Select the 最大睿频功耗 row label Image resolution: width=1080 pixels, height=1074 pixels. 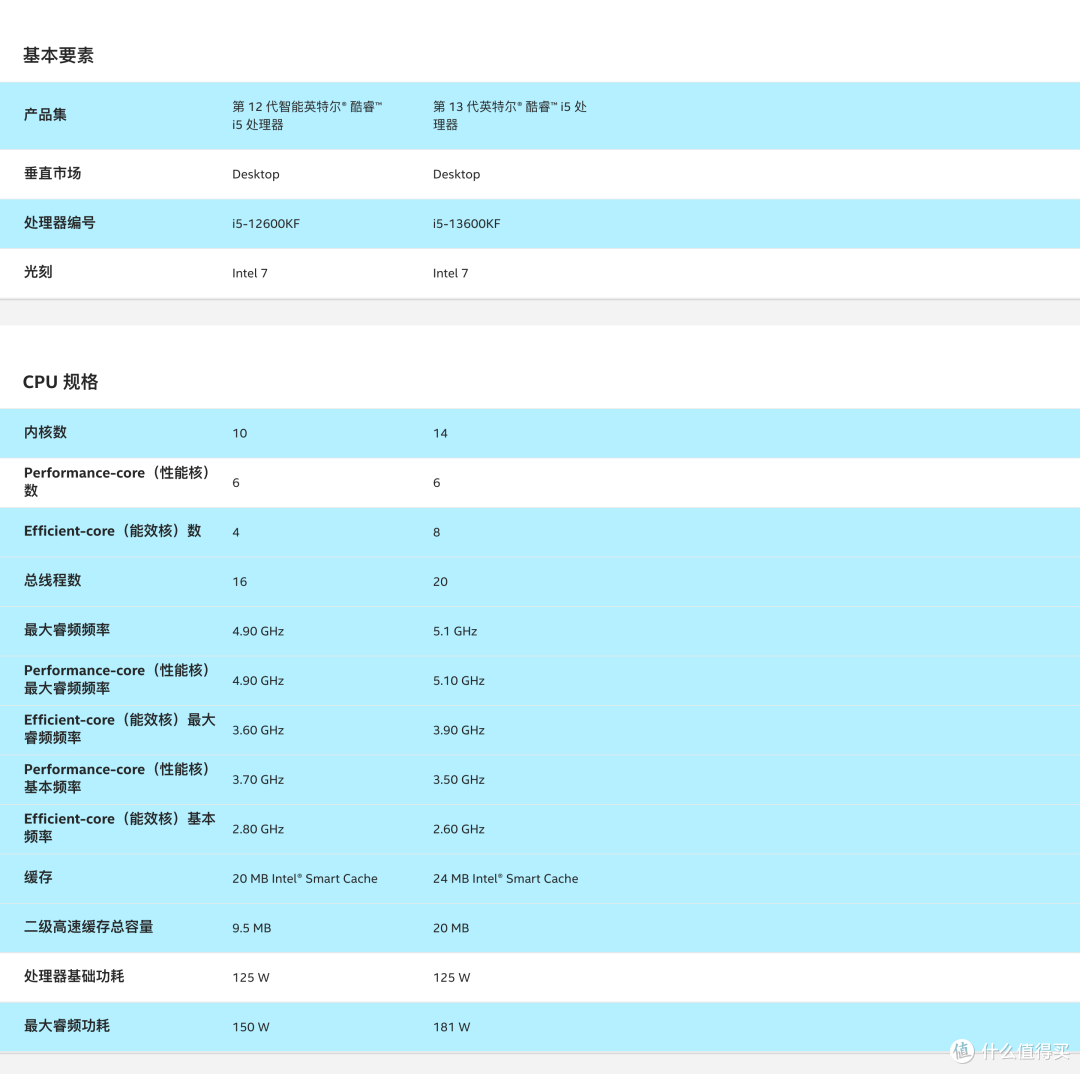point(67,1026)
